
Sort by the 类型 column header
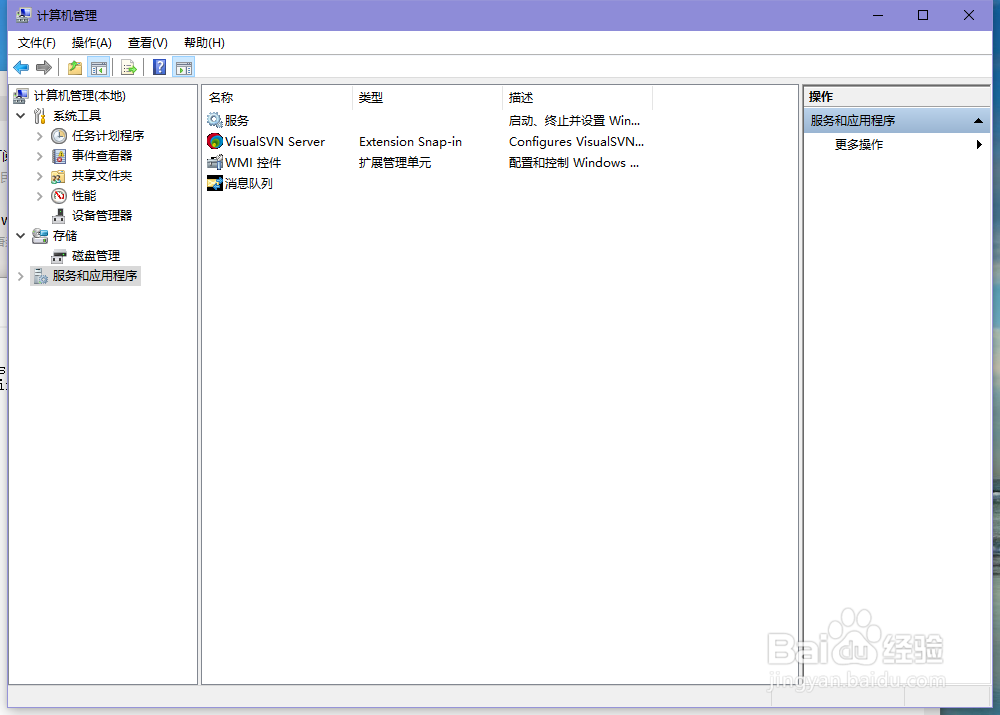pos(427,98)
